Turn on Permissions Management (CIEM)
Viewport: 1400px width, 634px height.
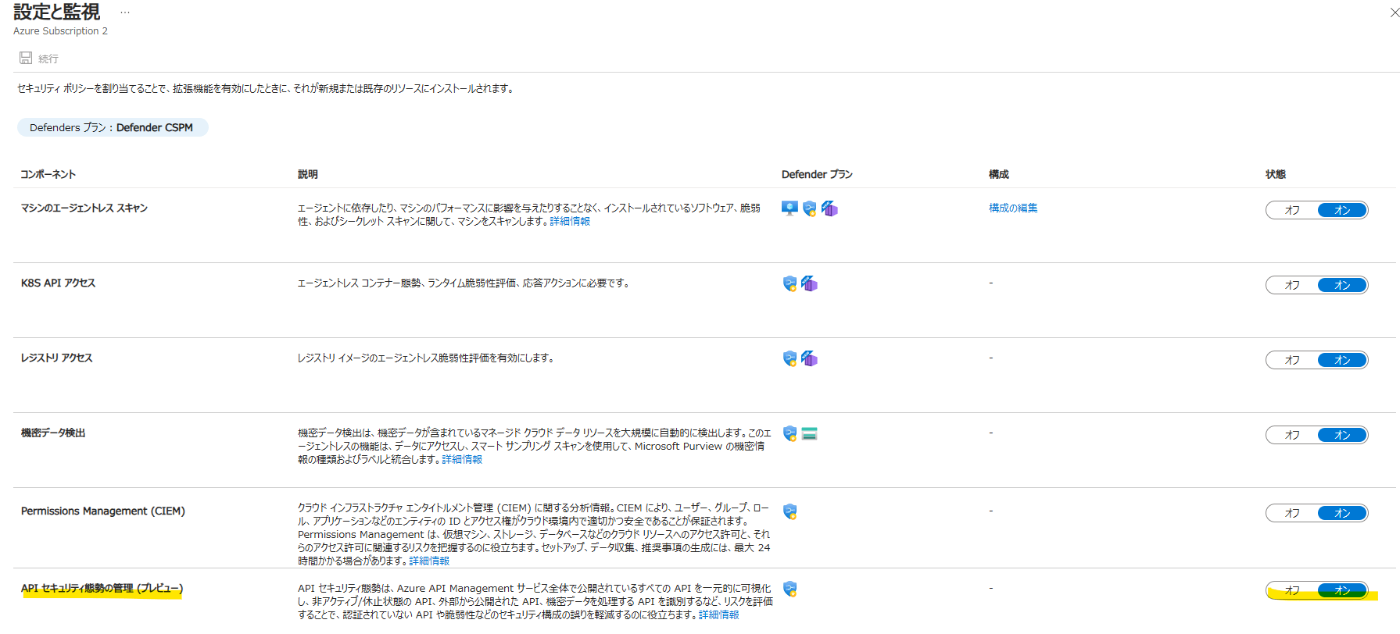(x=1342, y=513)
